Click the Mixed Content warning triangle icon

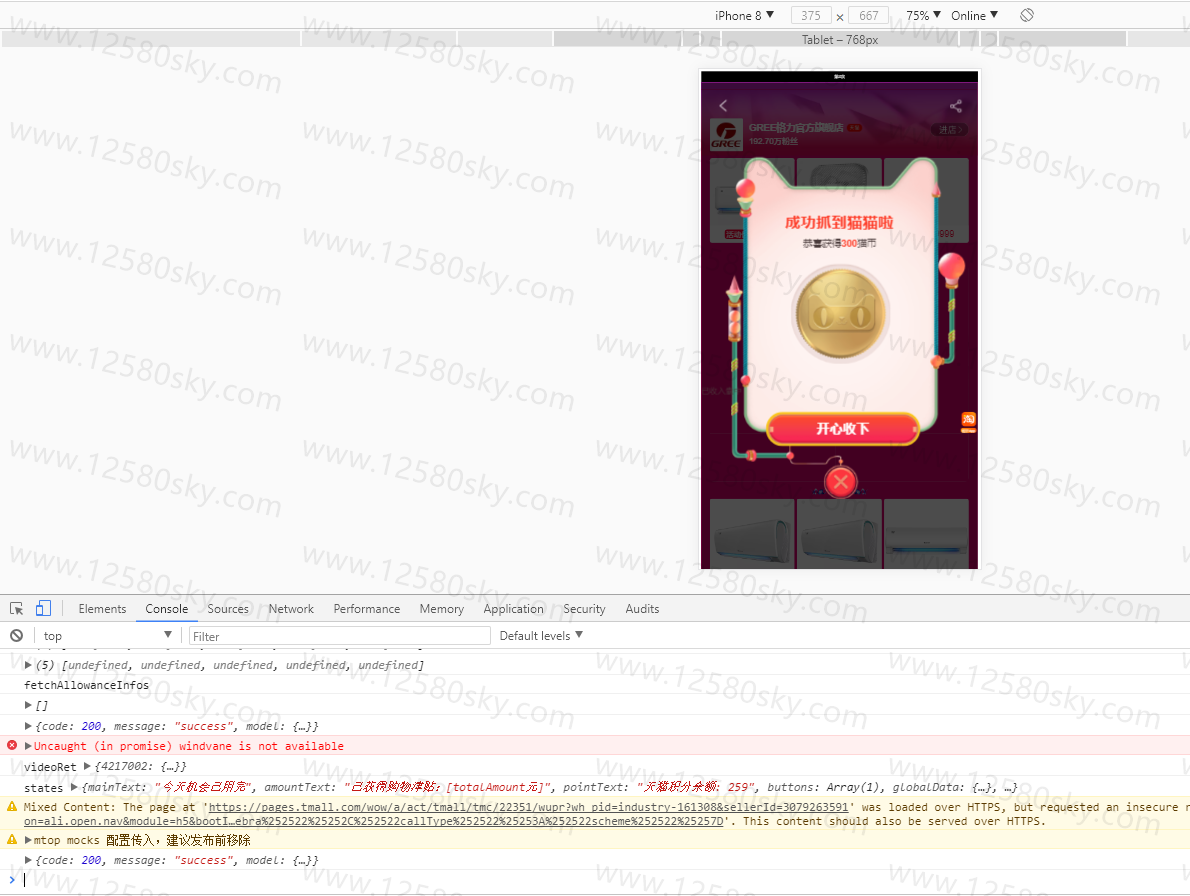pyautogui.click(x=12, y=806)
